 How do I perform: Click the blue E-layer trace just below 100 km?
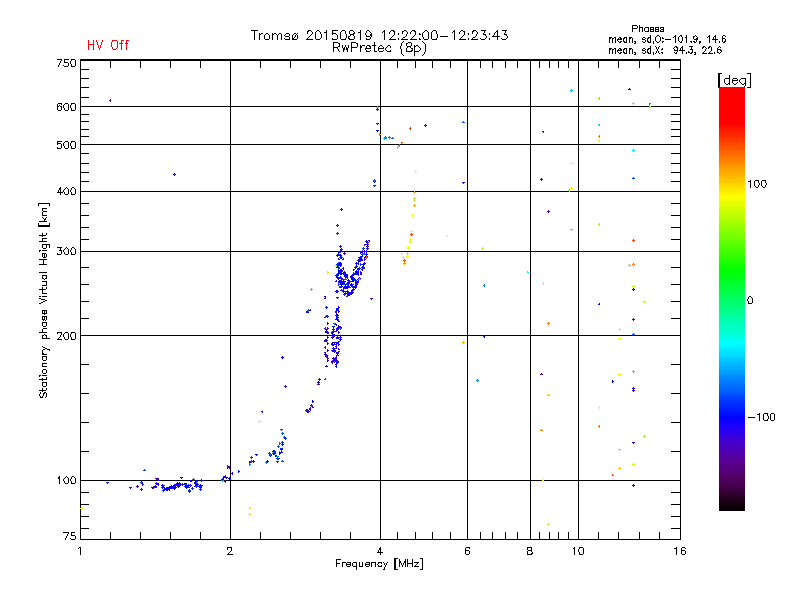(x=176, y=486)
